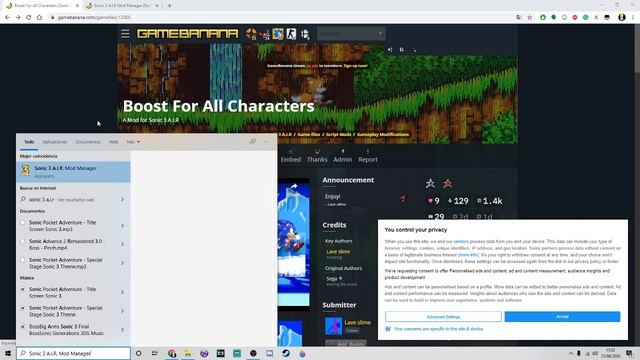Screen dimensions: 640x360
Task: Click the red extension icon in toolbar
Action: [x=575, y=18]
